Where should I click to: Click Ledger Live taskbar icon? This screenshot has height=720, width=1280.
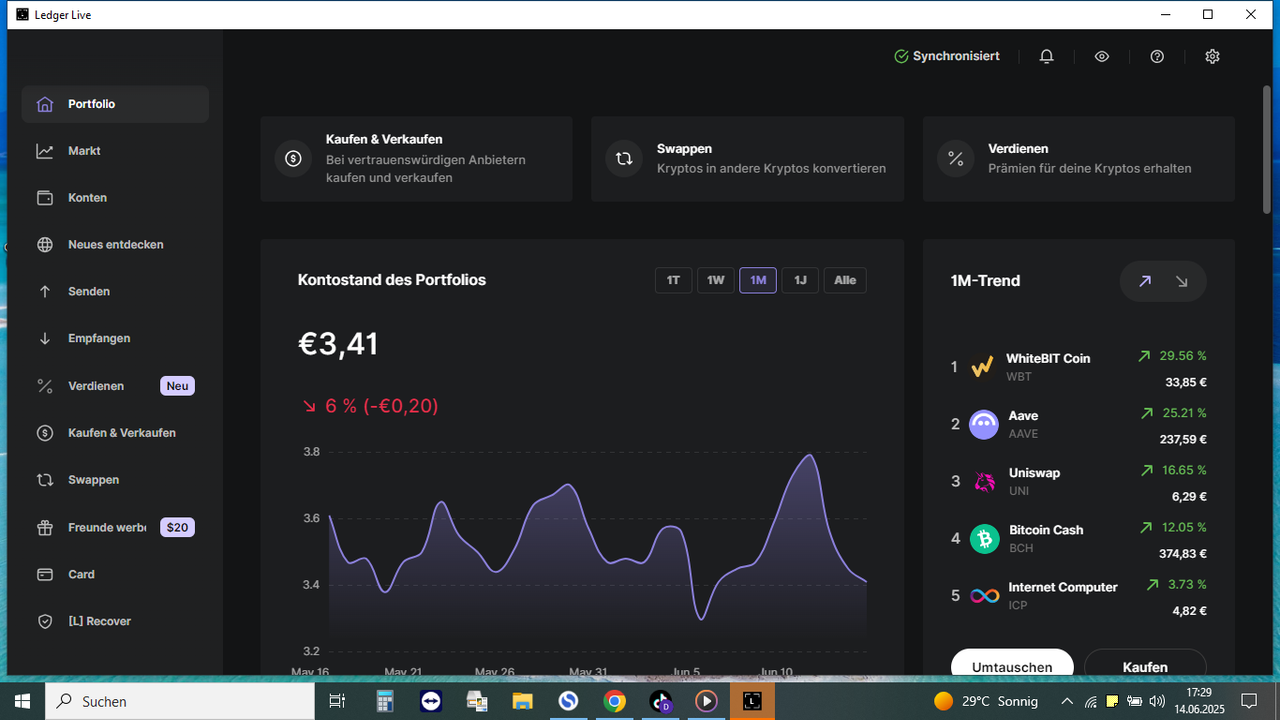point(752,701)
